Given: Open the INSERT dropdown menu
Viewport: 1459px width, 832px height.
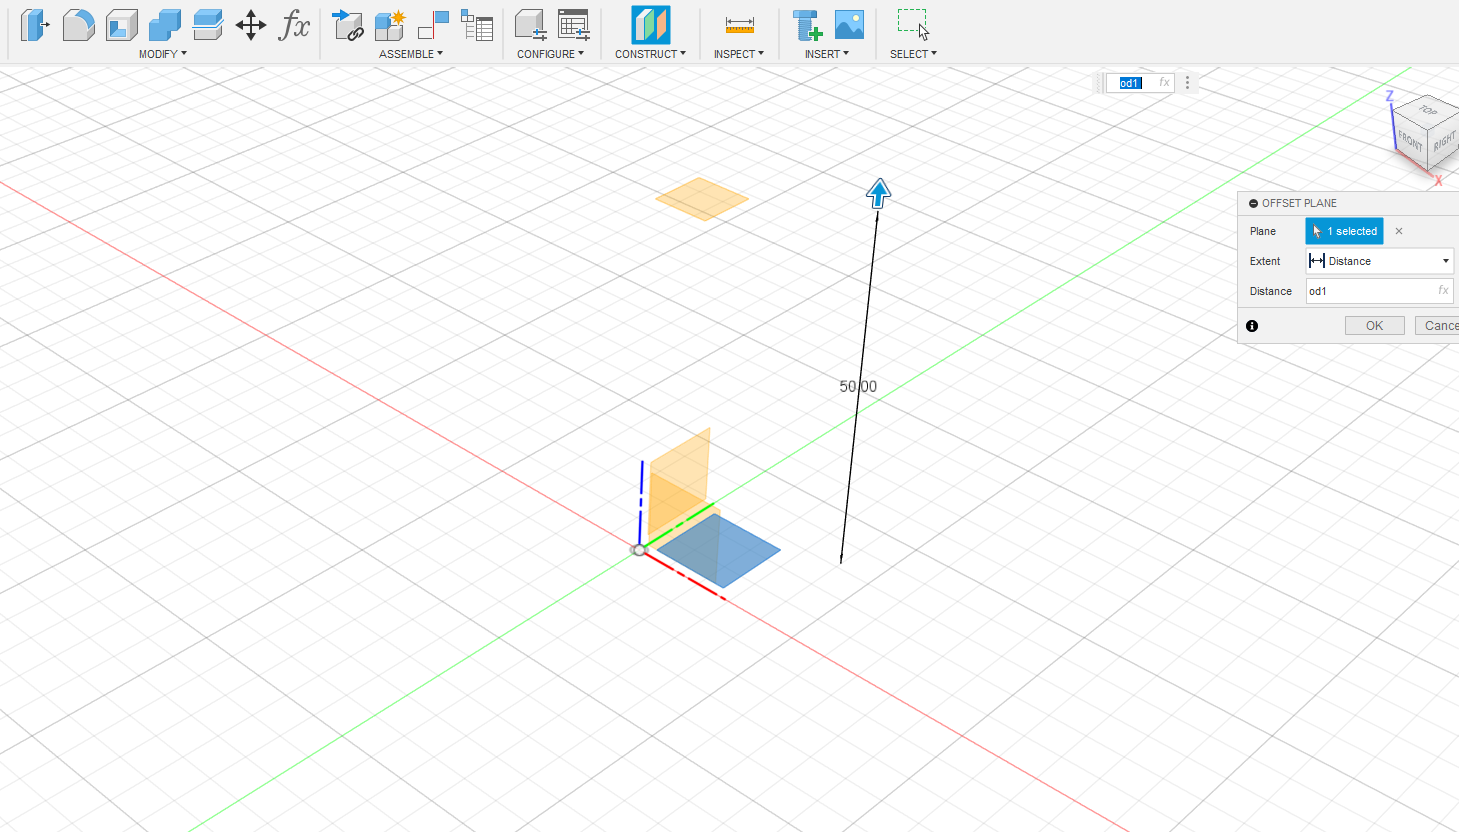Looking at the screenshot, I should click(827, 54).
